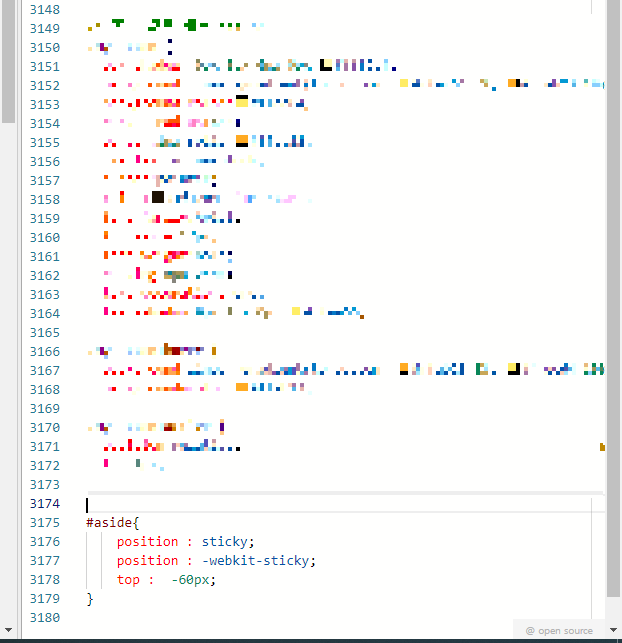Place cursor on empty line 3174

pyautogui.click(x=344, y=504)
